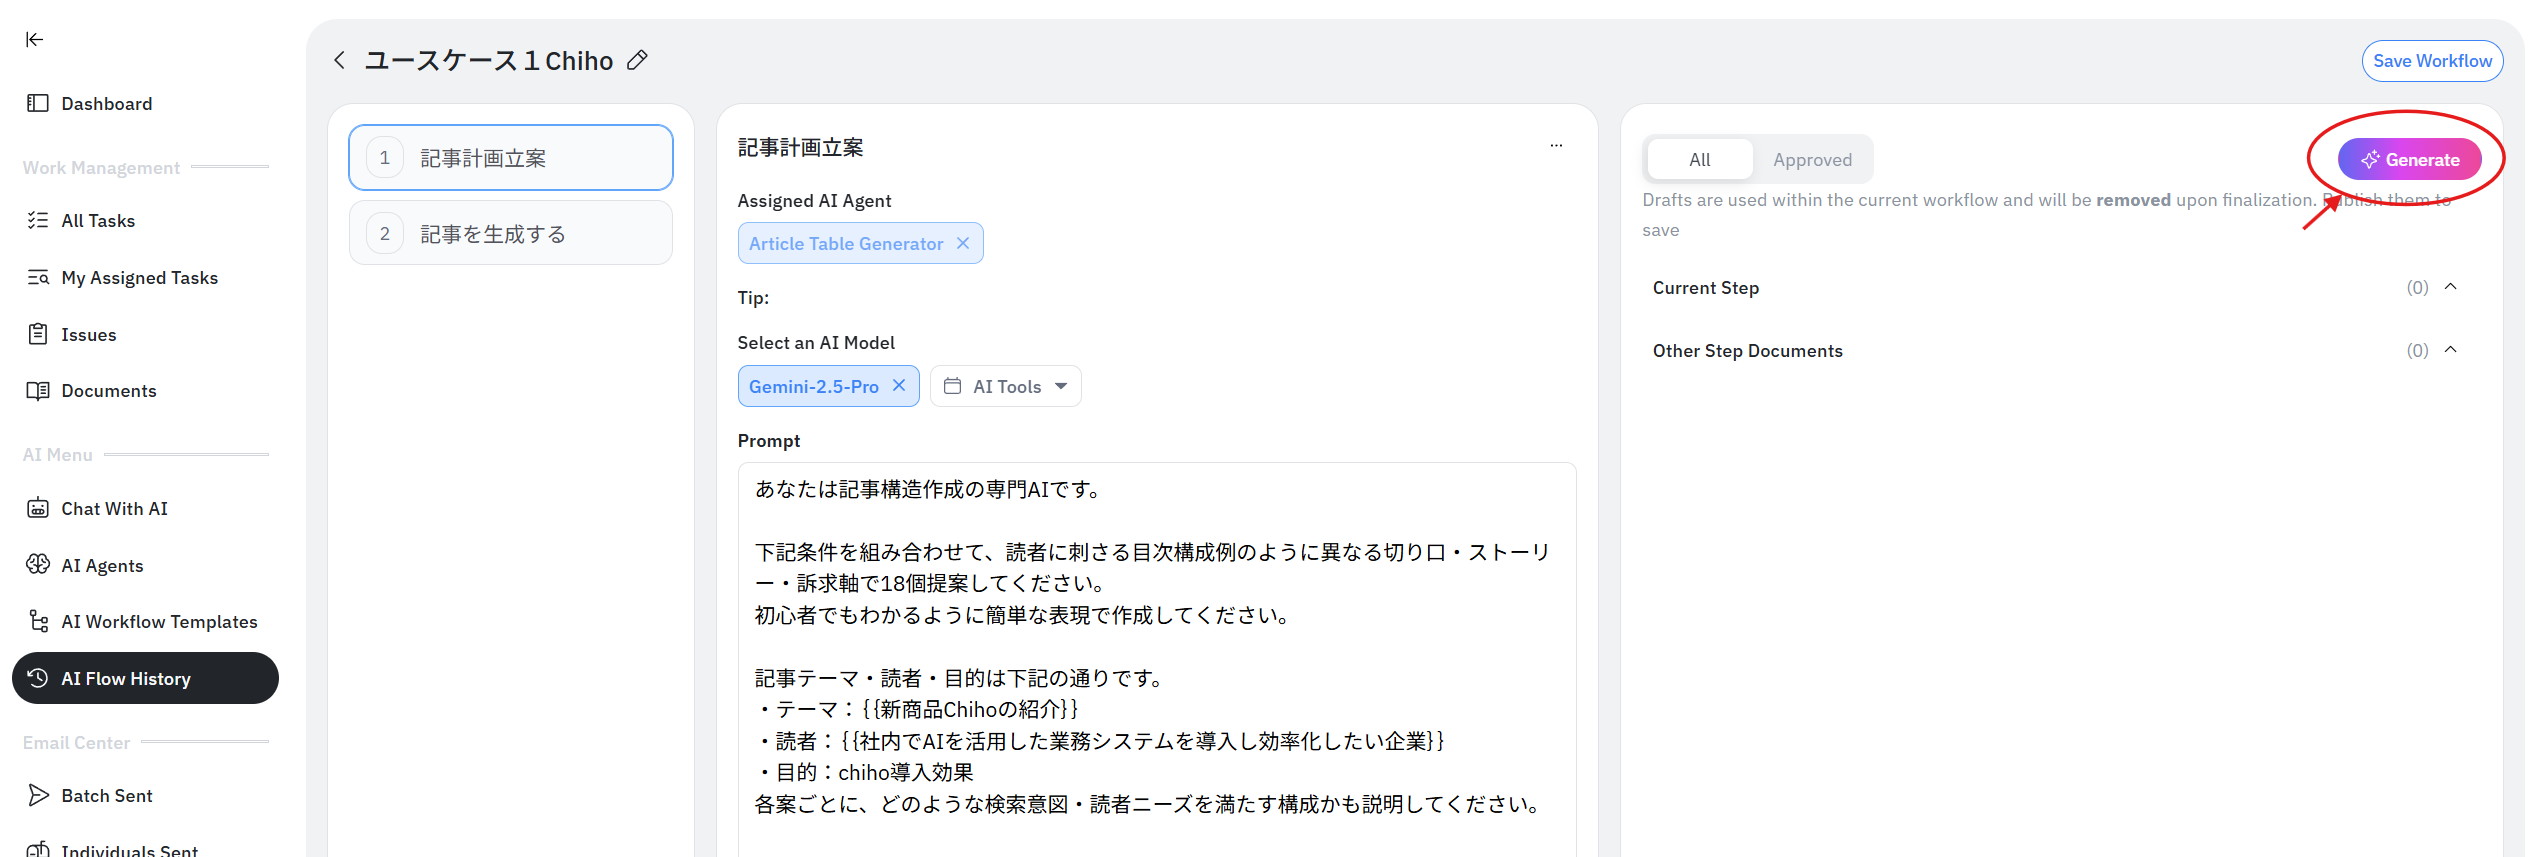
Task: Open Chat With AI from the sidebar
Action: [114, 509]
